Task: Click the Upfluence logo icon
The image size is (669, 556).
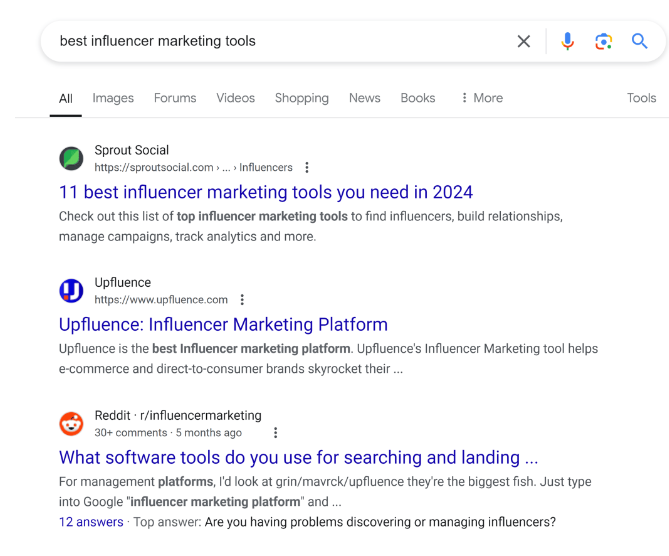Action: (71, 291)
